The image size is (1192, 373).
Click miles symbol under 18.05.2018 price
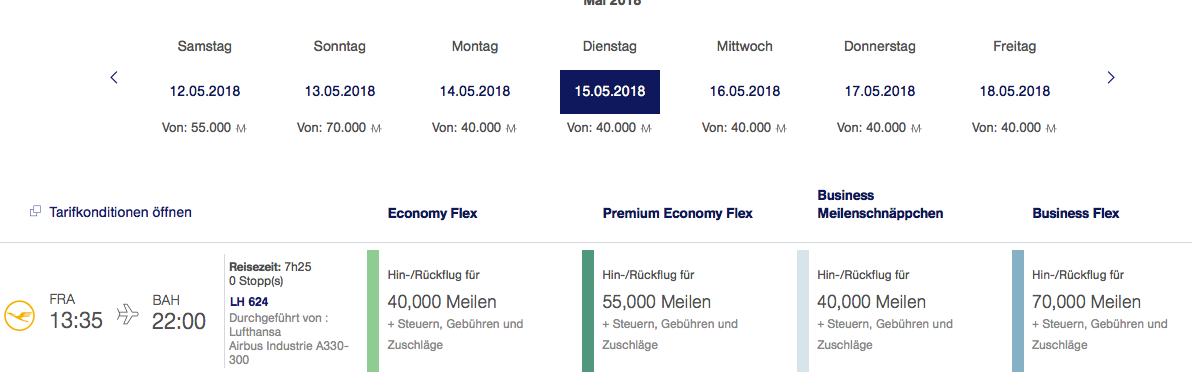coord(1051,128)
